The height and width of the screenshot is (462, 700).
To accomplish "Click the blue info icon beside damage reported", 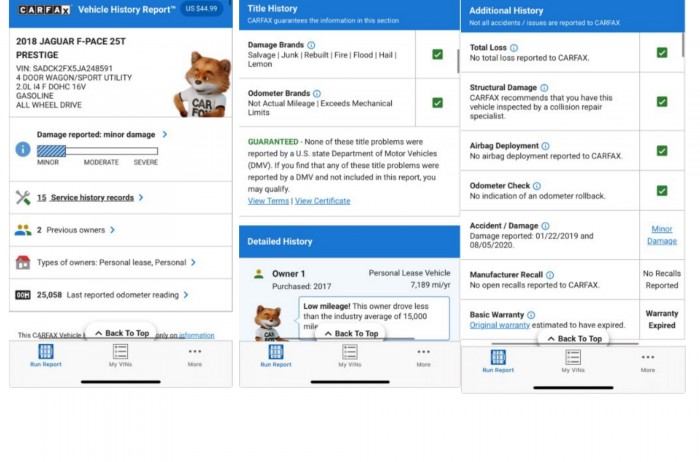I will (23, 149).
